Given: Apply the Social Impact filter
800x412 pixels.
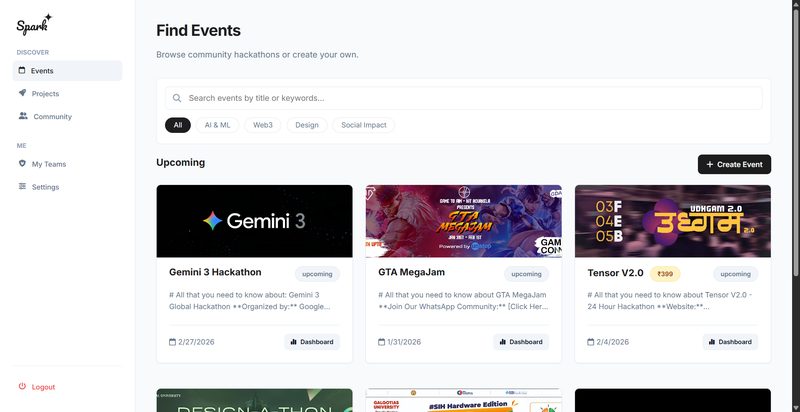Looking at the screenshot, I should coord(365,125).
